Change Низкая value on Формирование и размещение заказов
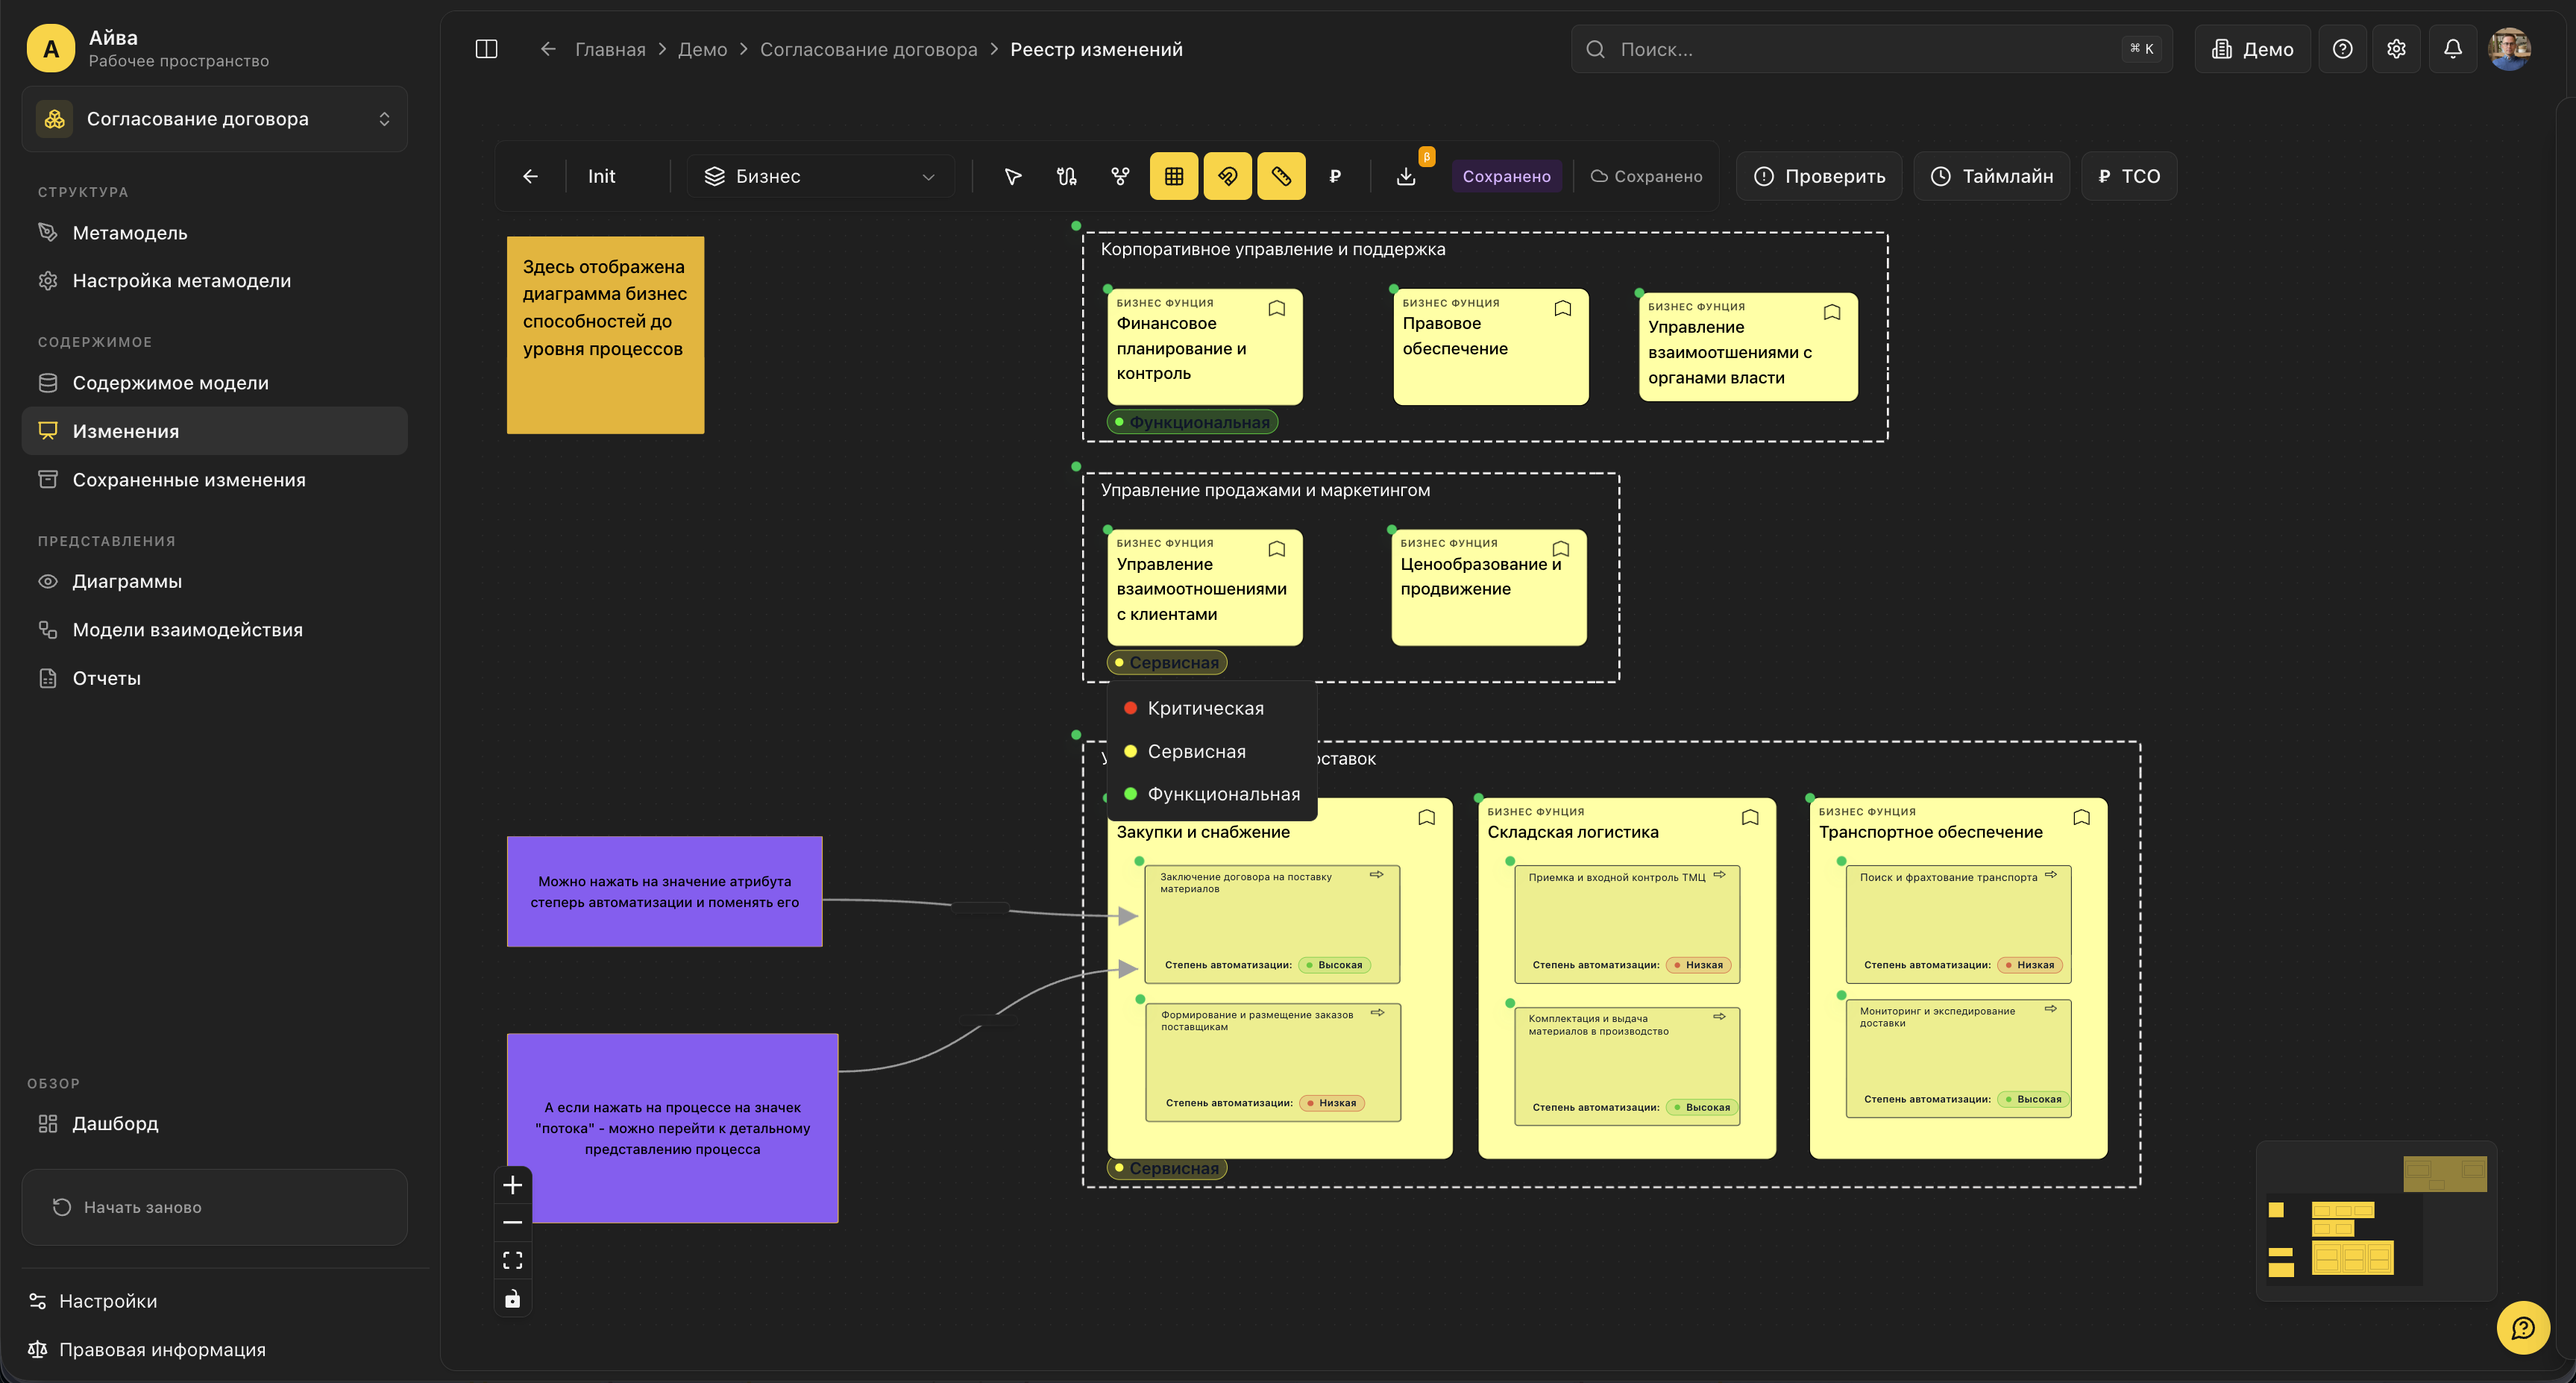The height and width of the screenshot is (1383, 2576). pyautogui.click(x=1332, y=1103)
